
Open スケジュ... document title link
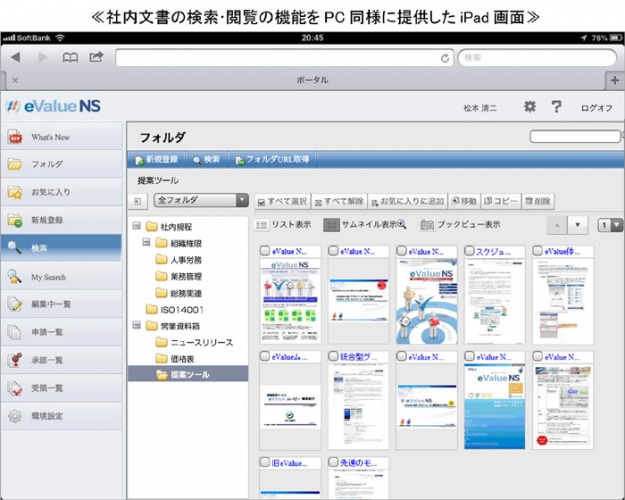[x=493, y=252]
